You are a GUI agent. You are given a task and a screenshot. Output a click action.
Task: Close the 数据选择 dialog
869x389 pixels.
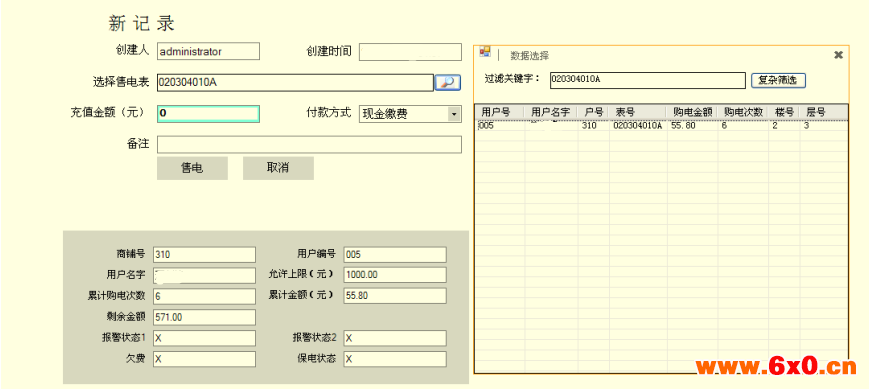click(839, 54)
